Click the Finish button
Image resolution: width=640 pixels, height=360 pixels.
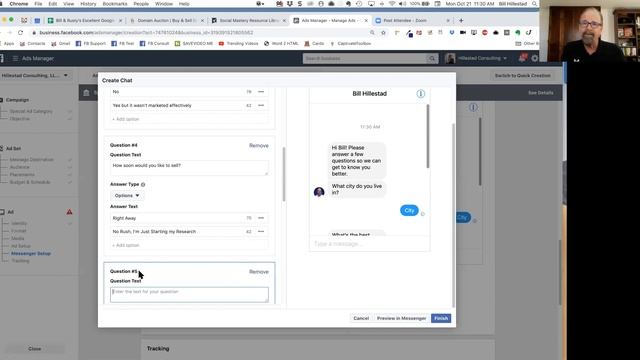pyautogui.click(x=441, y=318)
